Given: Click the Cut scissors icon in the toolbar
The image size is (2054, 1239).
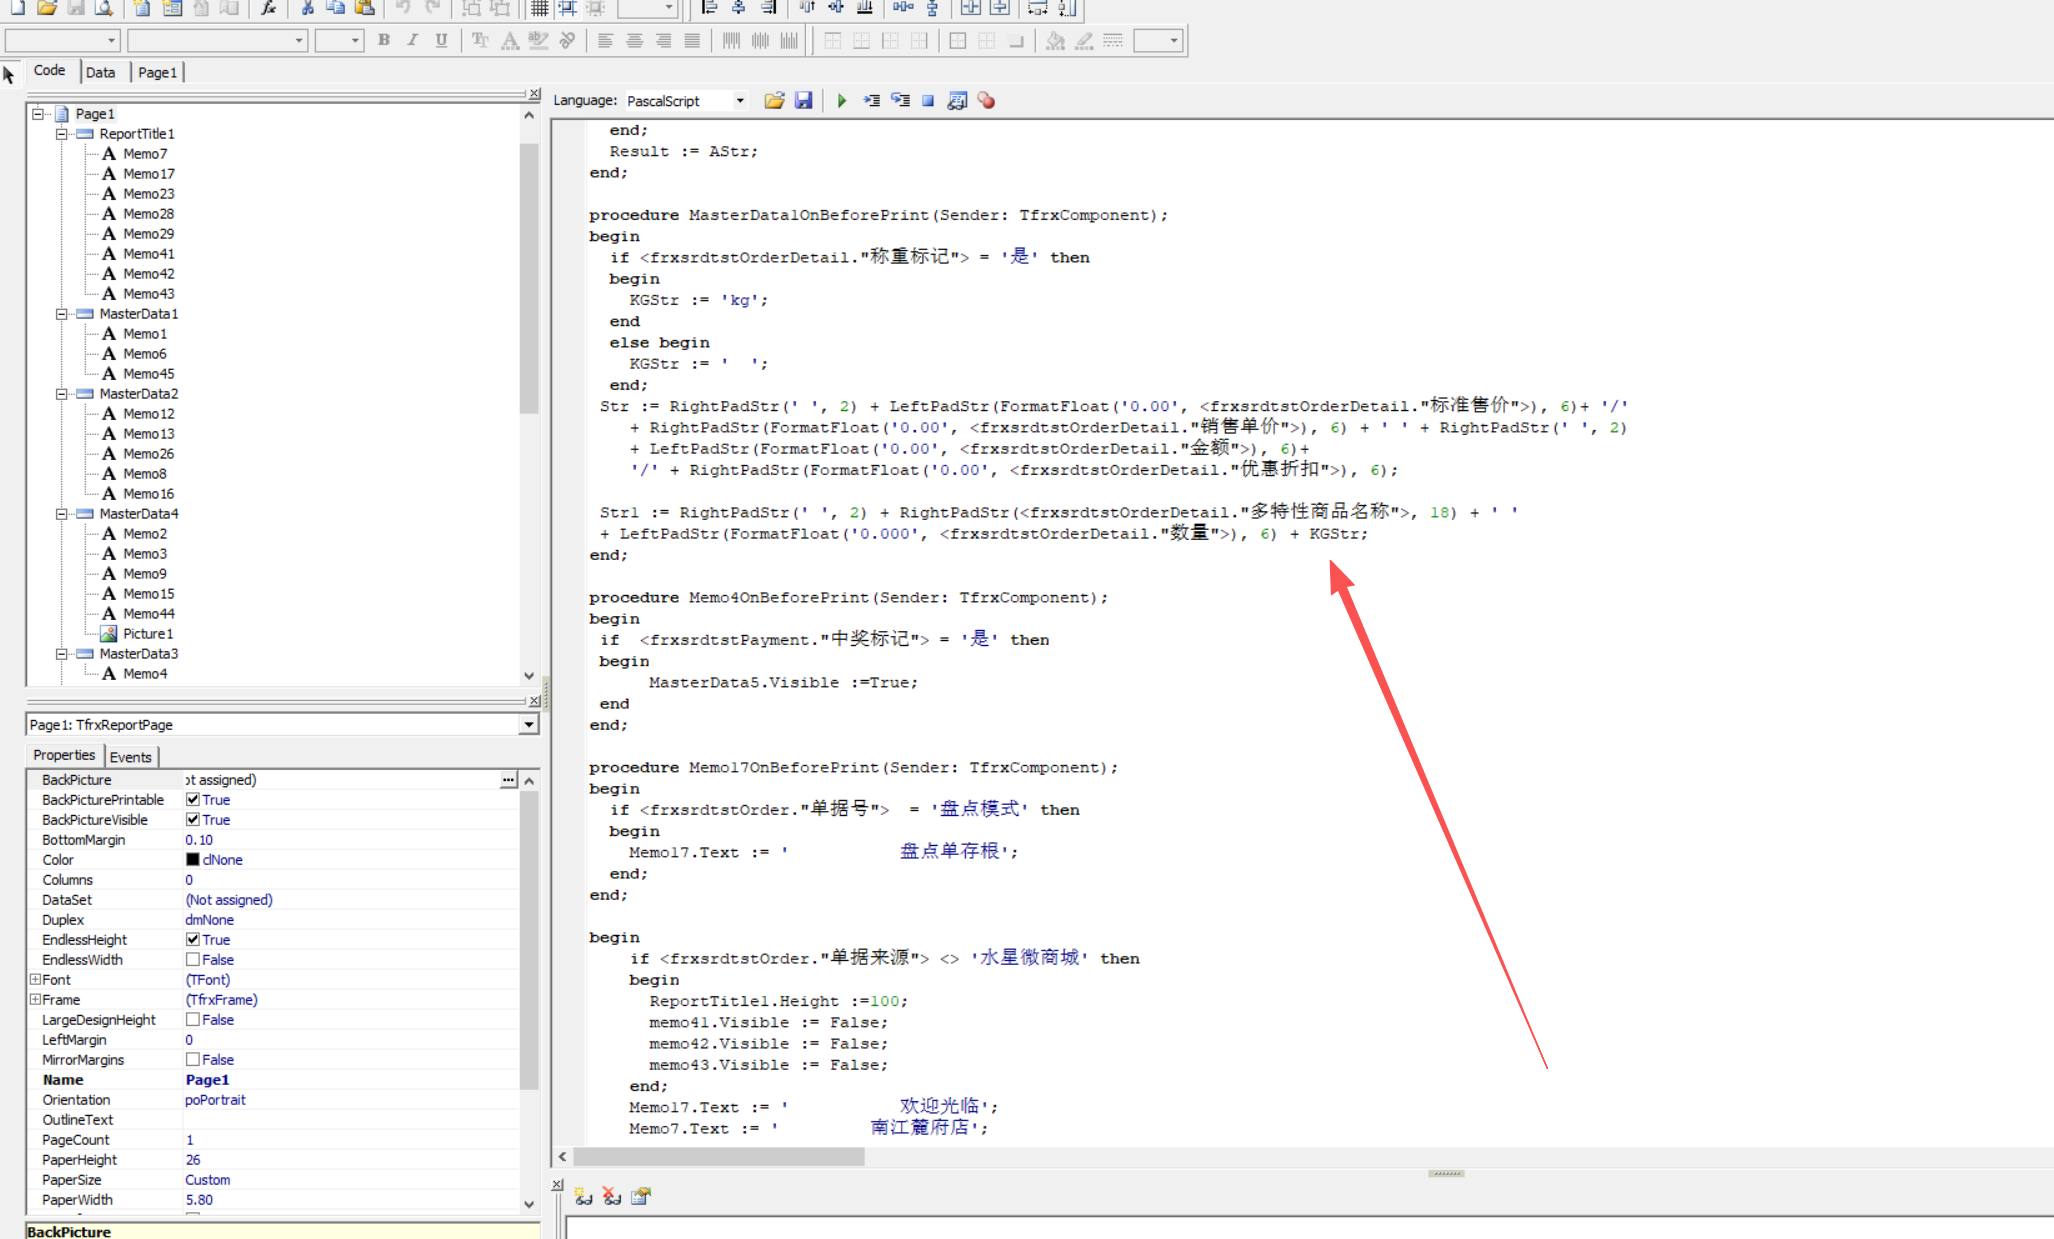Looking at the screenshot, I should coord(307,8).
